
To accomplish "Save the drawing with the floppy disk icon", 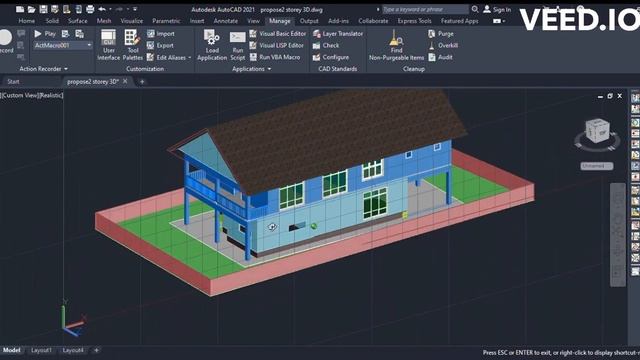I will (x=43, y=9).
